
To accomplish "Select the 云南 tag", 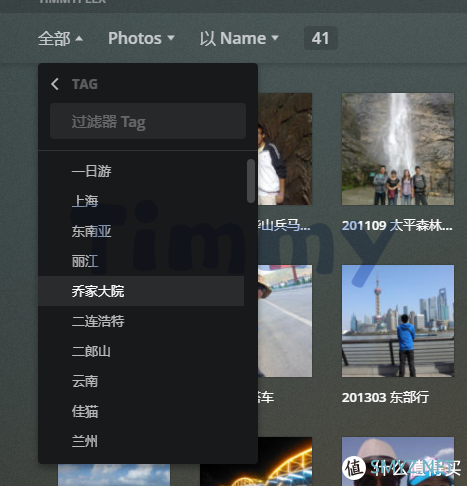I will click(x=141, y=381).
